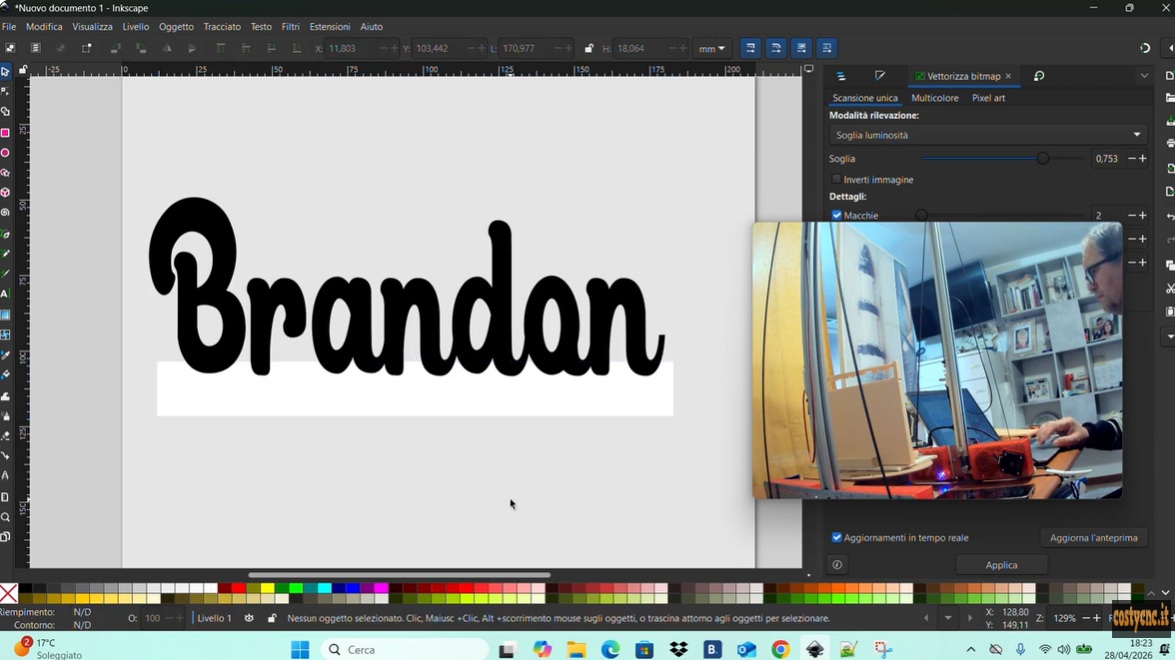Image resolution: width=1175 pixels, height=660 pixels.
Task: Select the Spiral tool
Action: (5, 213)
